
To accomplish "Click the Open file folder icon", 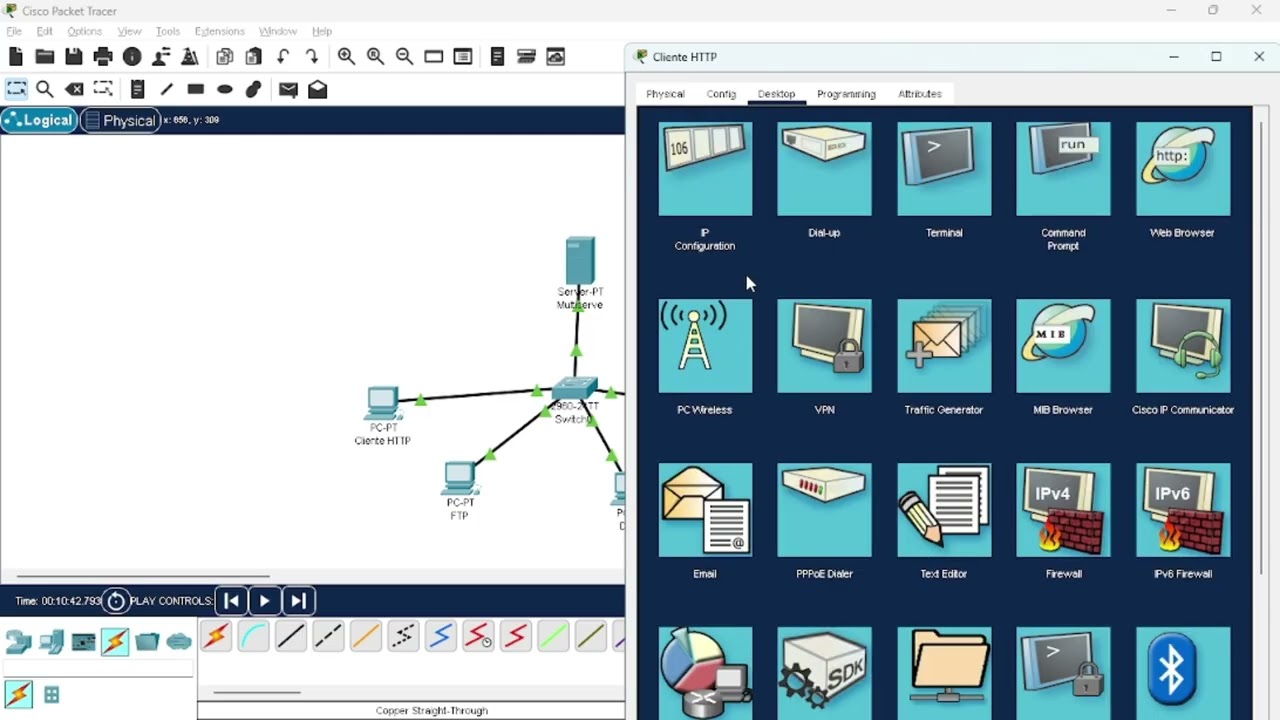I will pos(45,57).
